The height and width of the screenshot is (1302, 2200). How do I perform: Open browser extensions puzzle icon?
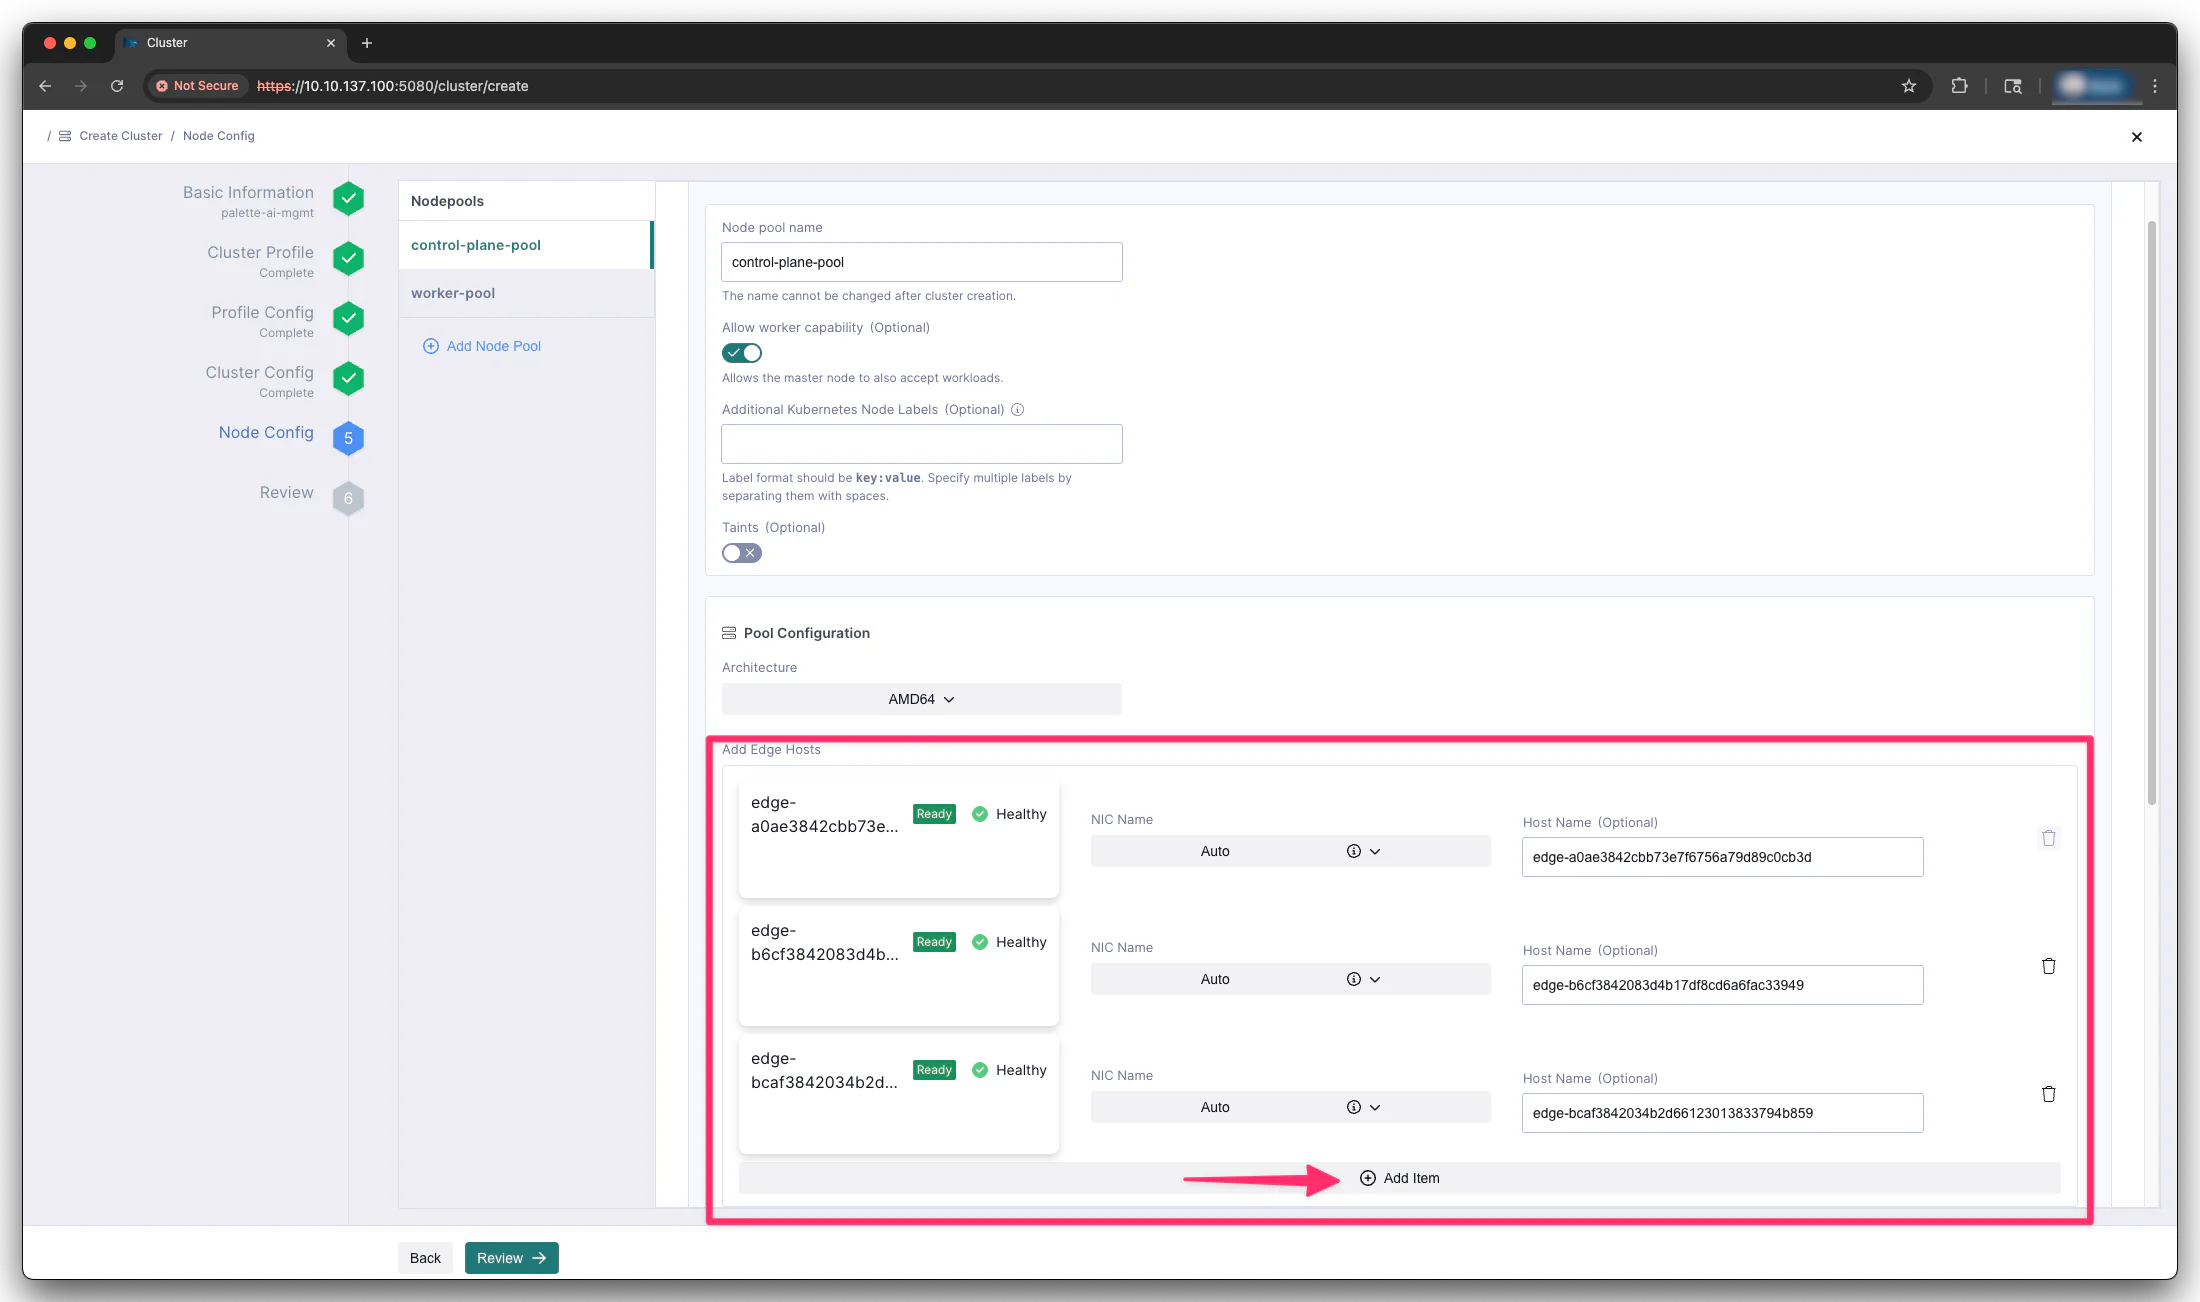coord(1959,86)
